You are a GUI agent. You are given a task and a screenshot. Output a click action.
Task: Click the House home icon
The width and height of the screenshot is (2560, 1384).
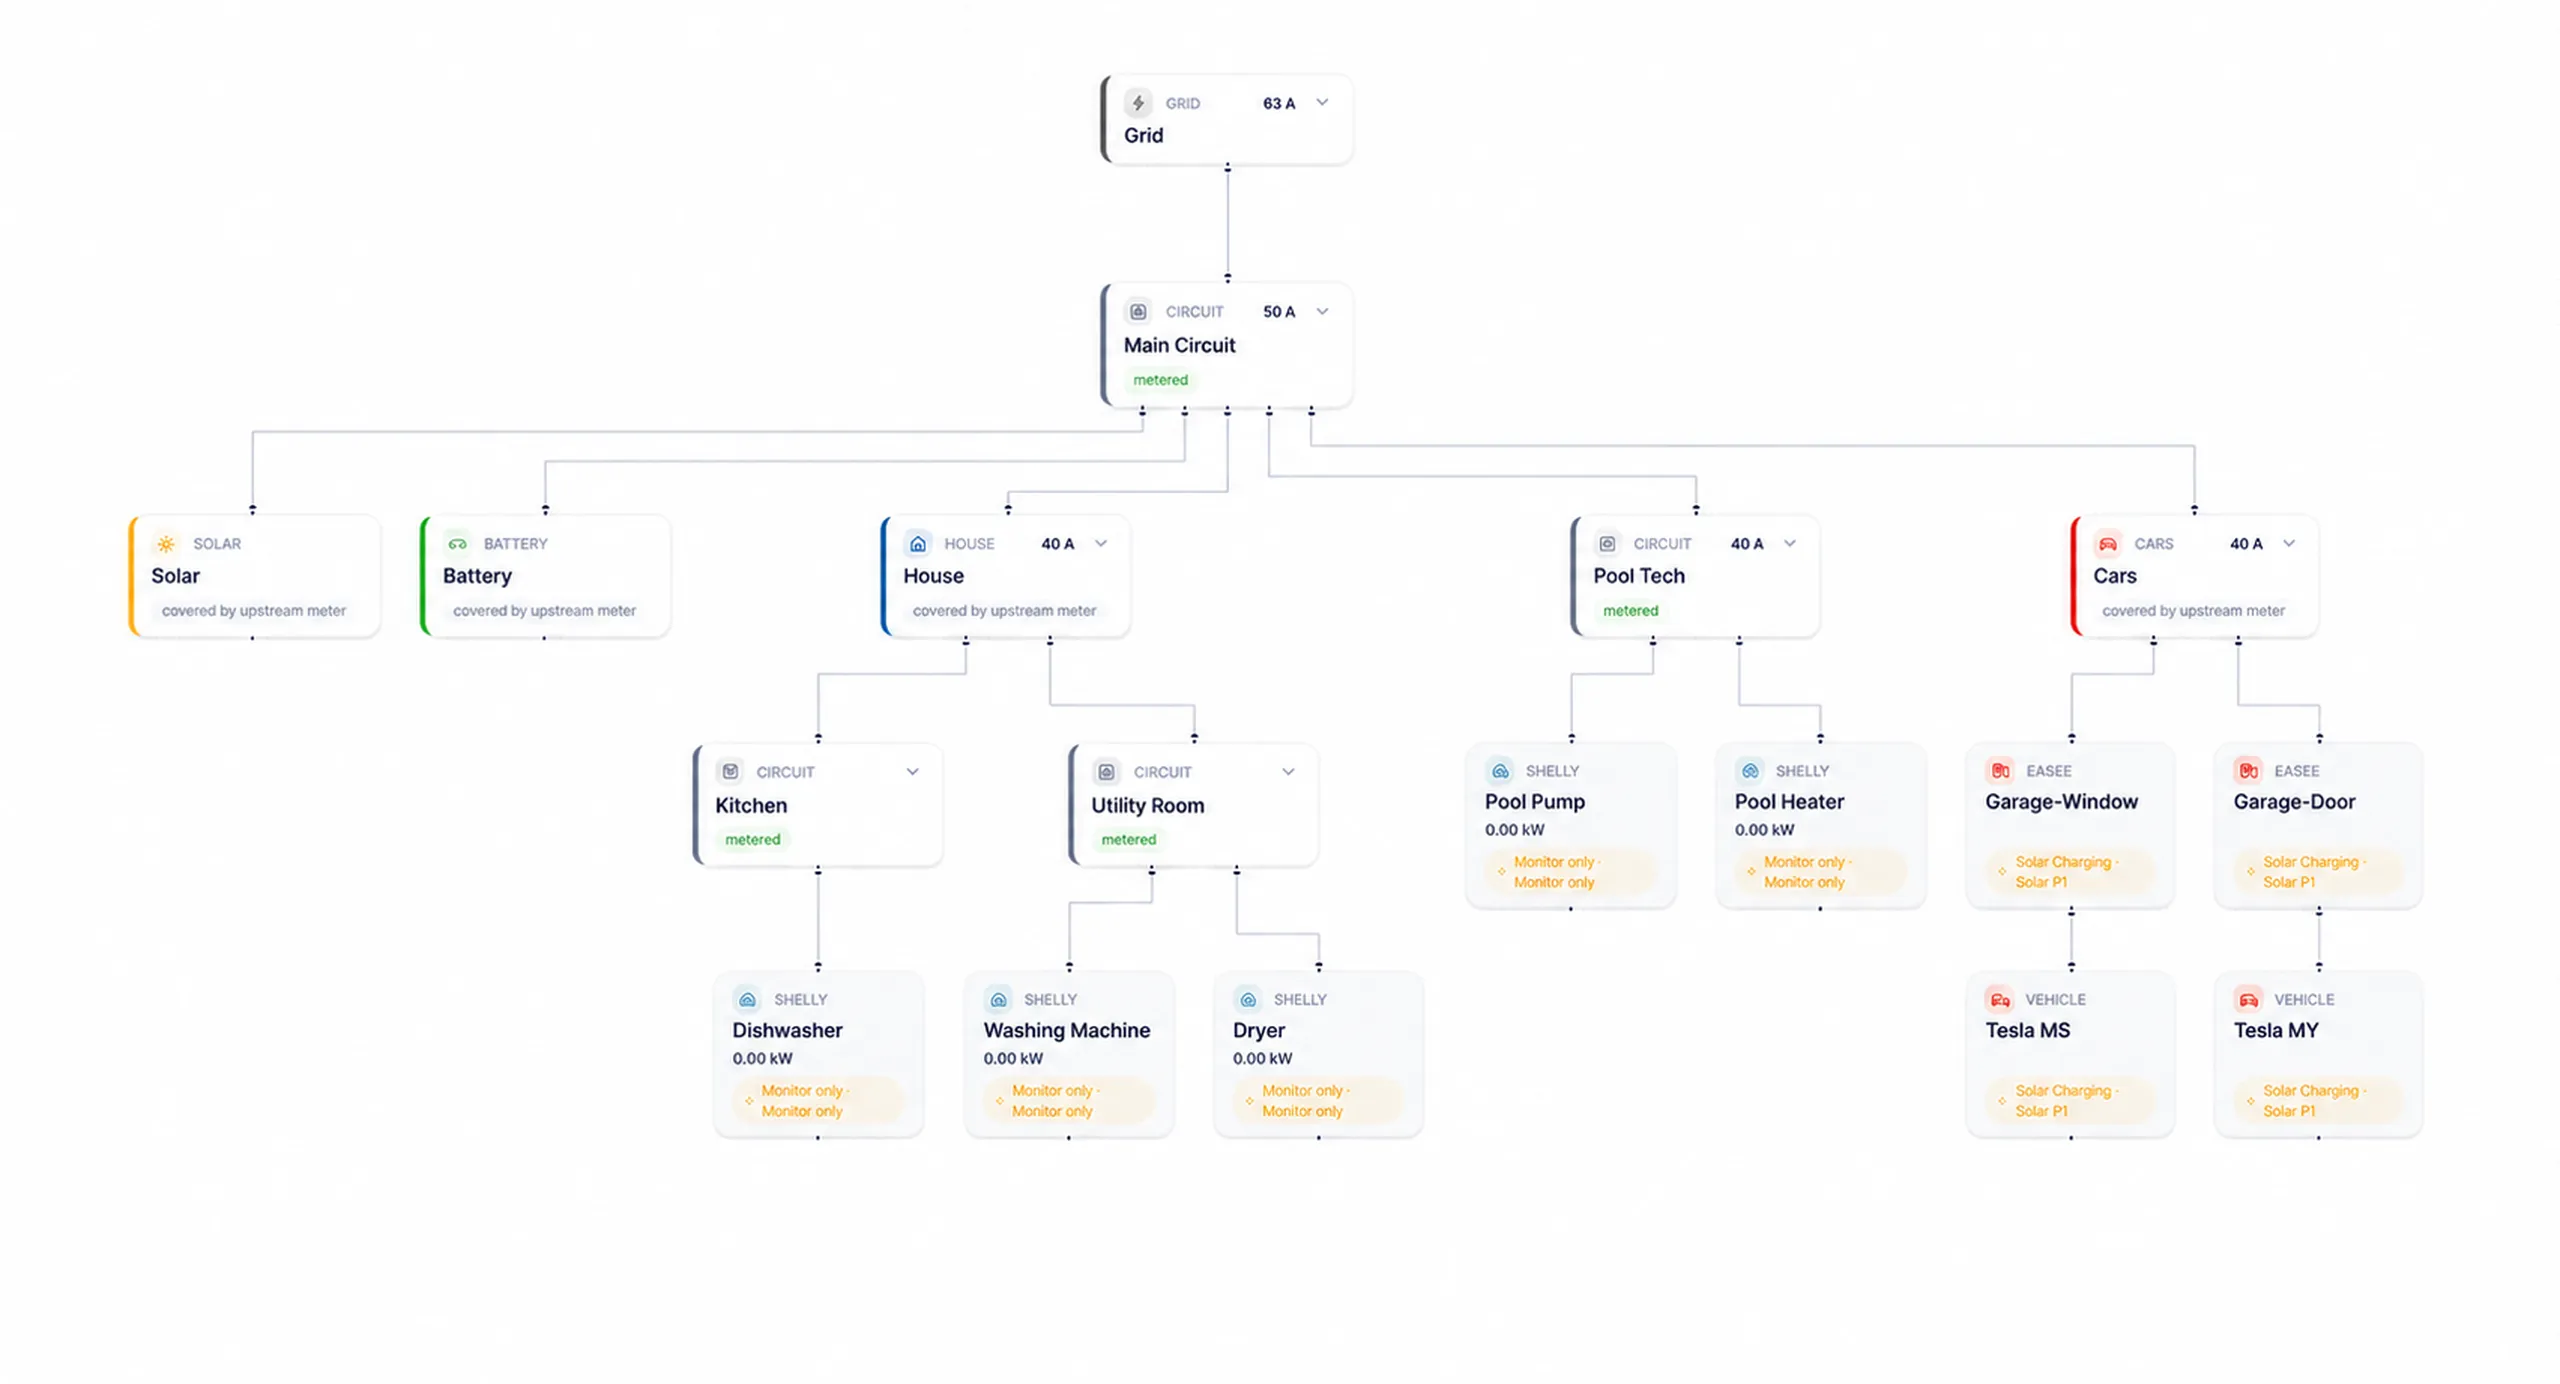(x=918, y=543)
